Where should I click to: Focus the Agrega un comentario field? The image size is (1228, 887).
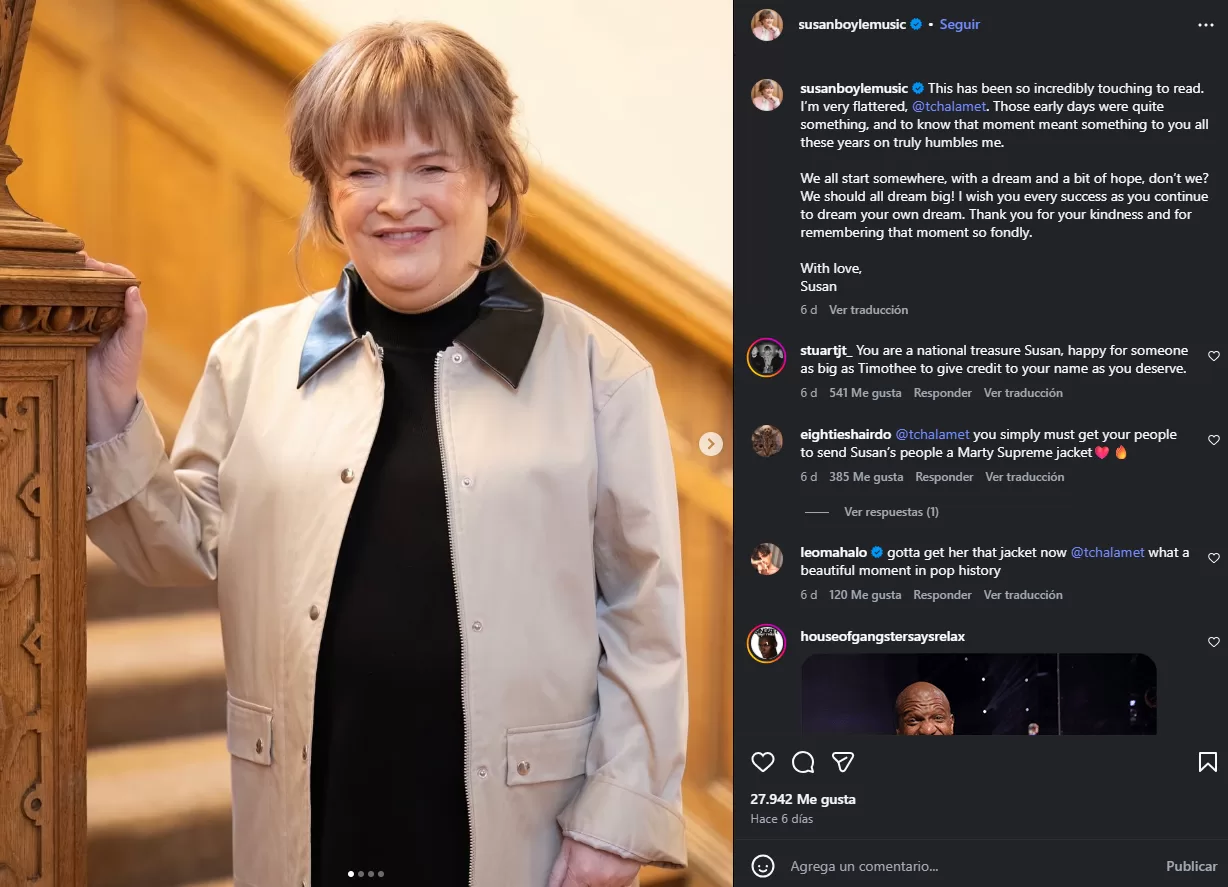(x=960, y=866)
